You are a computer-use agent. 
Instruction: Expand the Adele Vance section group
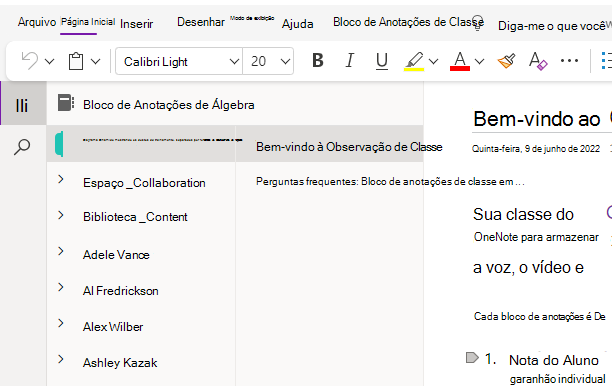[61, 251]
